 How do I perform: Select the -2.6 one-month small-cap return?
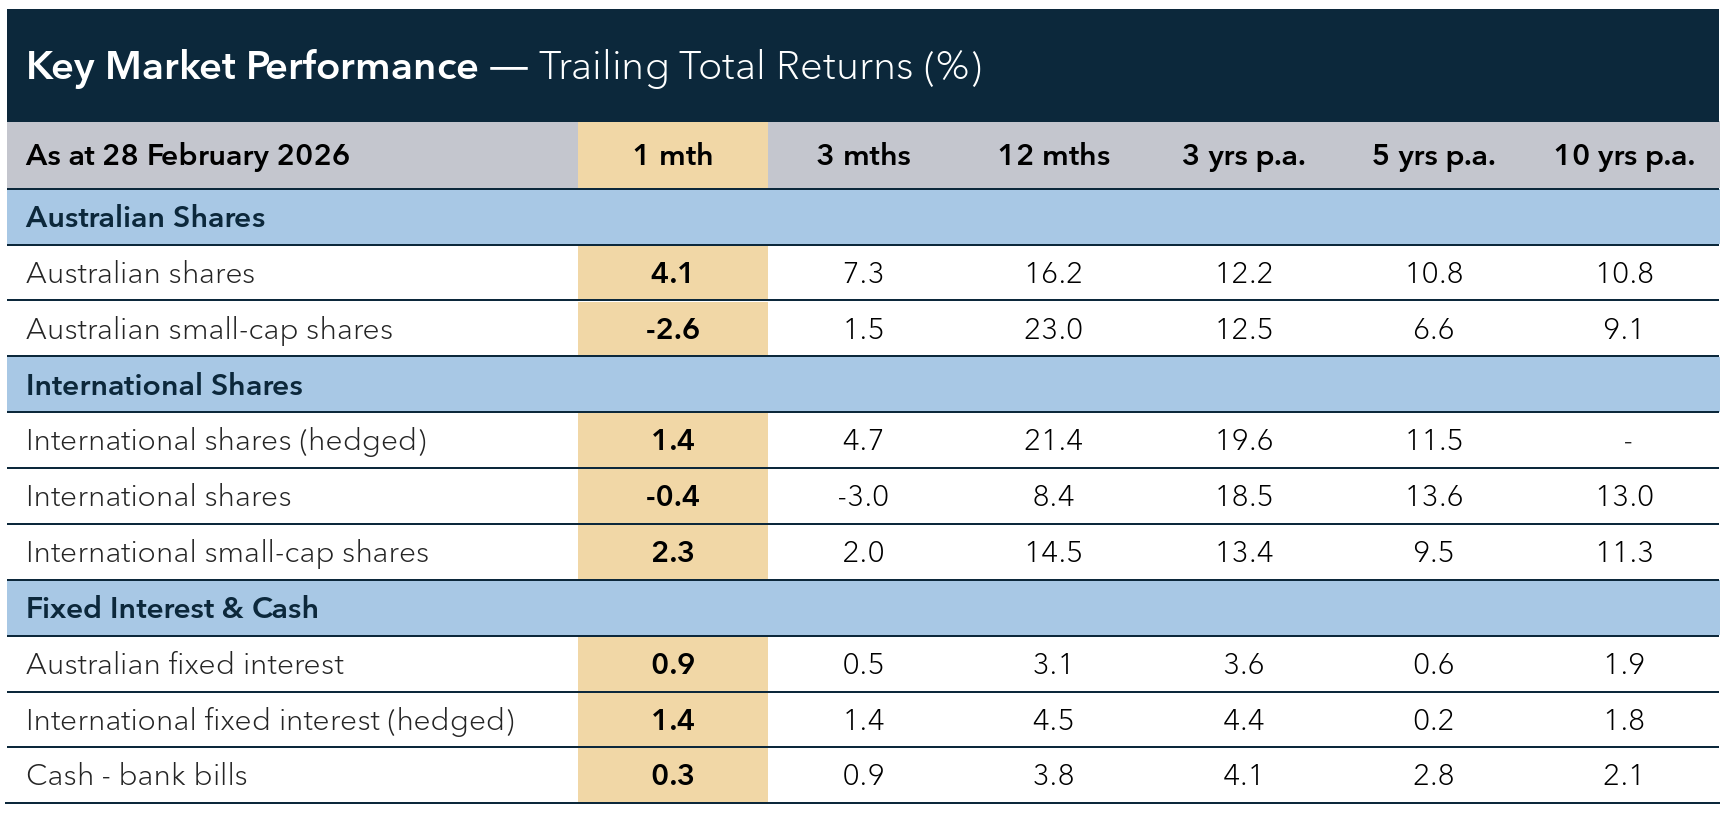point(672,329)
